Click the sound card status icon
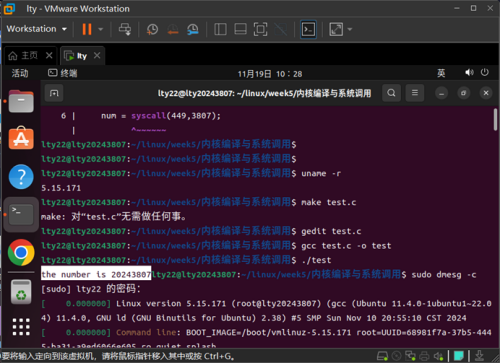 [x=438, y=356]
